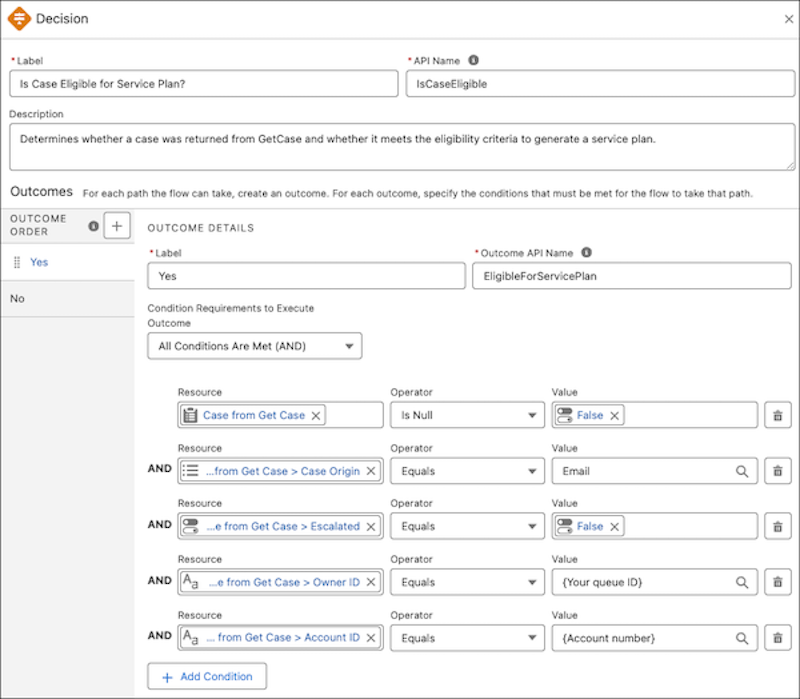Viewport: 800px width, 699px height.
Task: Remove the False pill from Escalated value
Action: (x=615, y=526)
